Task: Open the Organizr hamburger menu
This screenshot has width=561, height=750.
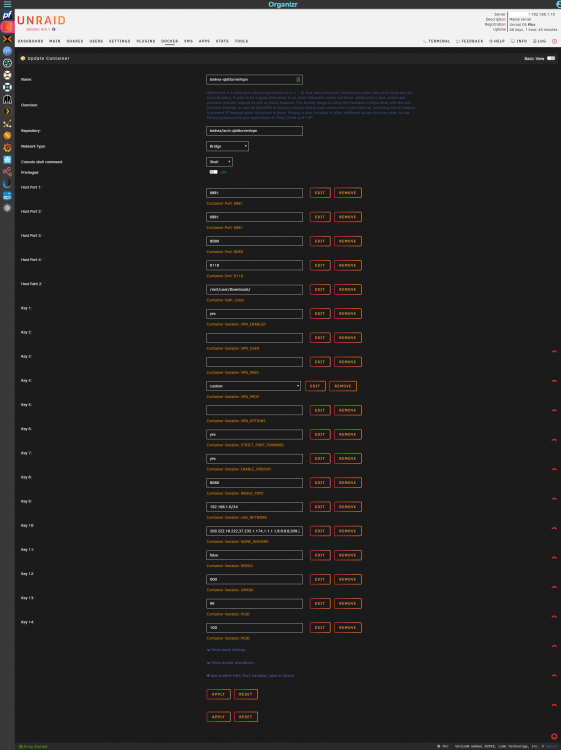Action: point(7,4)
